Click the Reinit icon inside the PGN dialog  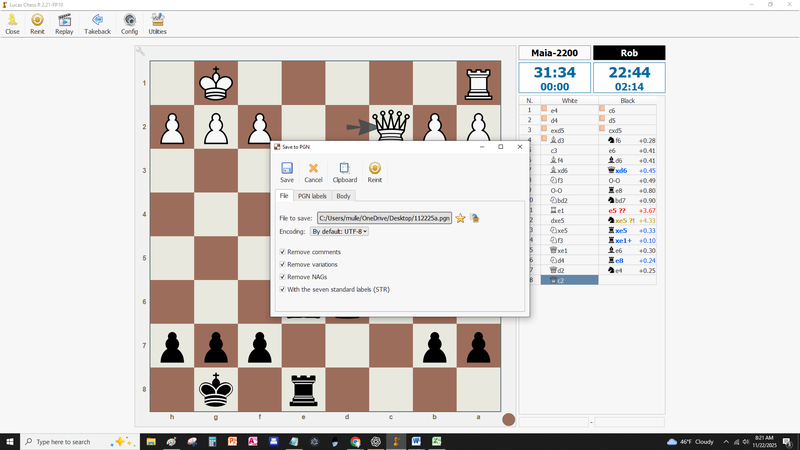click(x=375, y=172)
